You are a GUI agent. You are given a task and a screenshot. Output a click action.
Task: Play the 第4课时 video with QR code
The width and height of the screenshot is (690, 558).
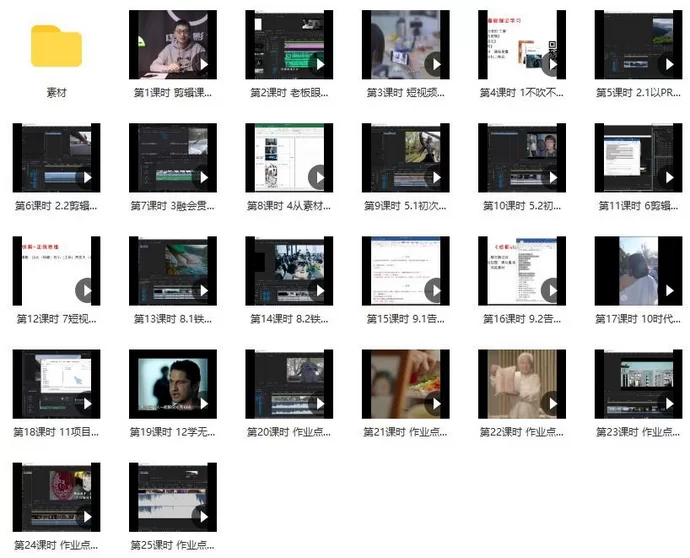(550, 64)
